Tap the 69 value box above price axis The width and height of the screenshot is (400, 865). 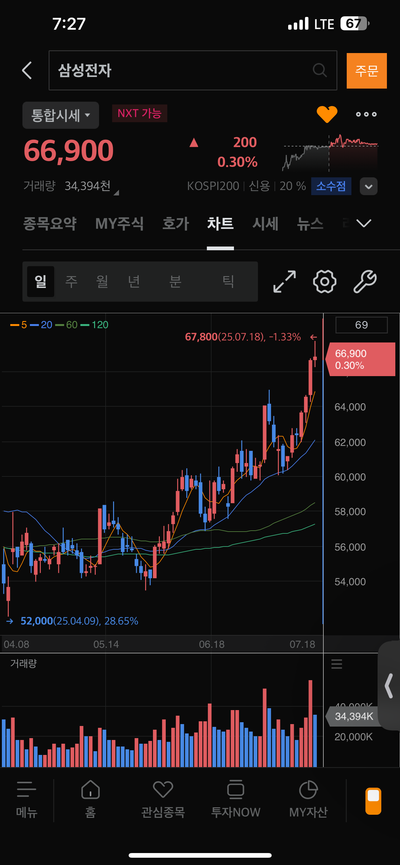(361, 325)
